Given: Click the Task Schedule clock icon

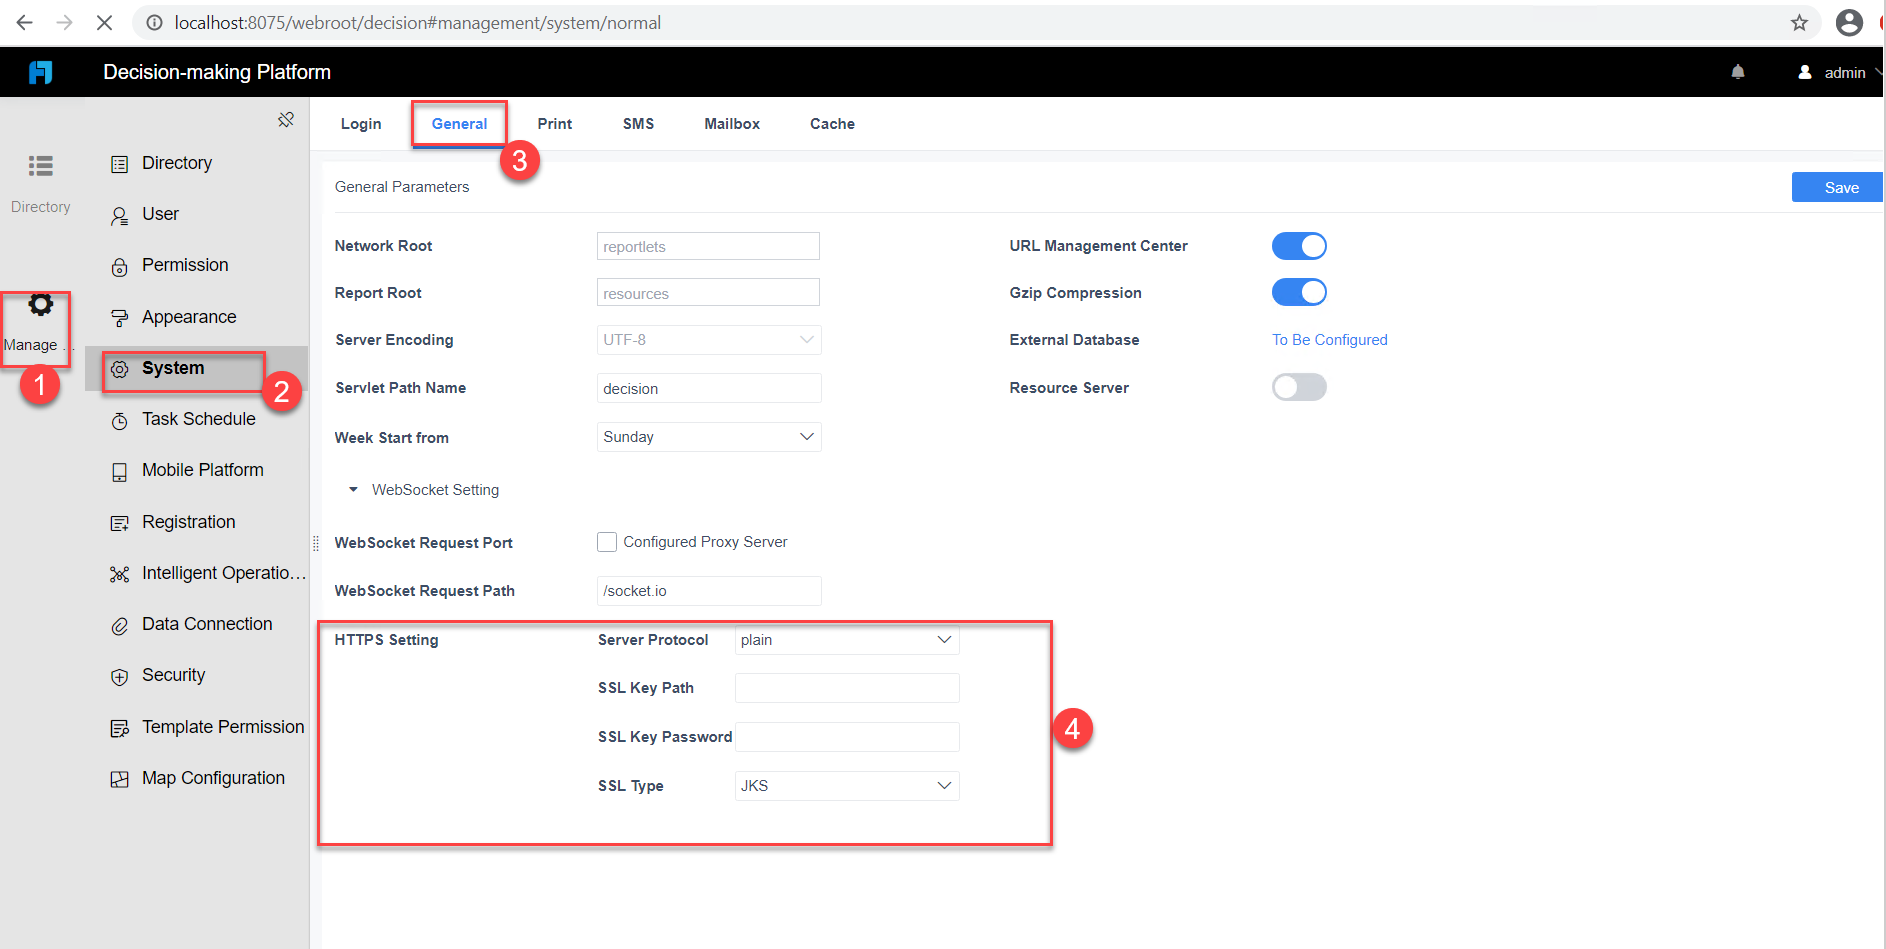Looking at the screenshot, I should click(x=120, y=420).
